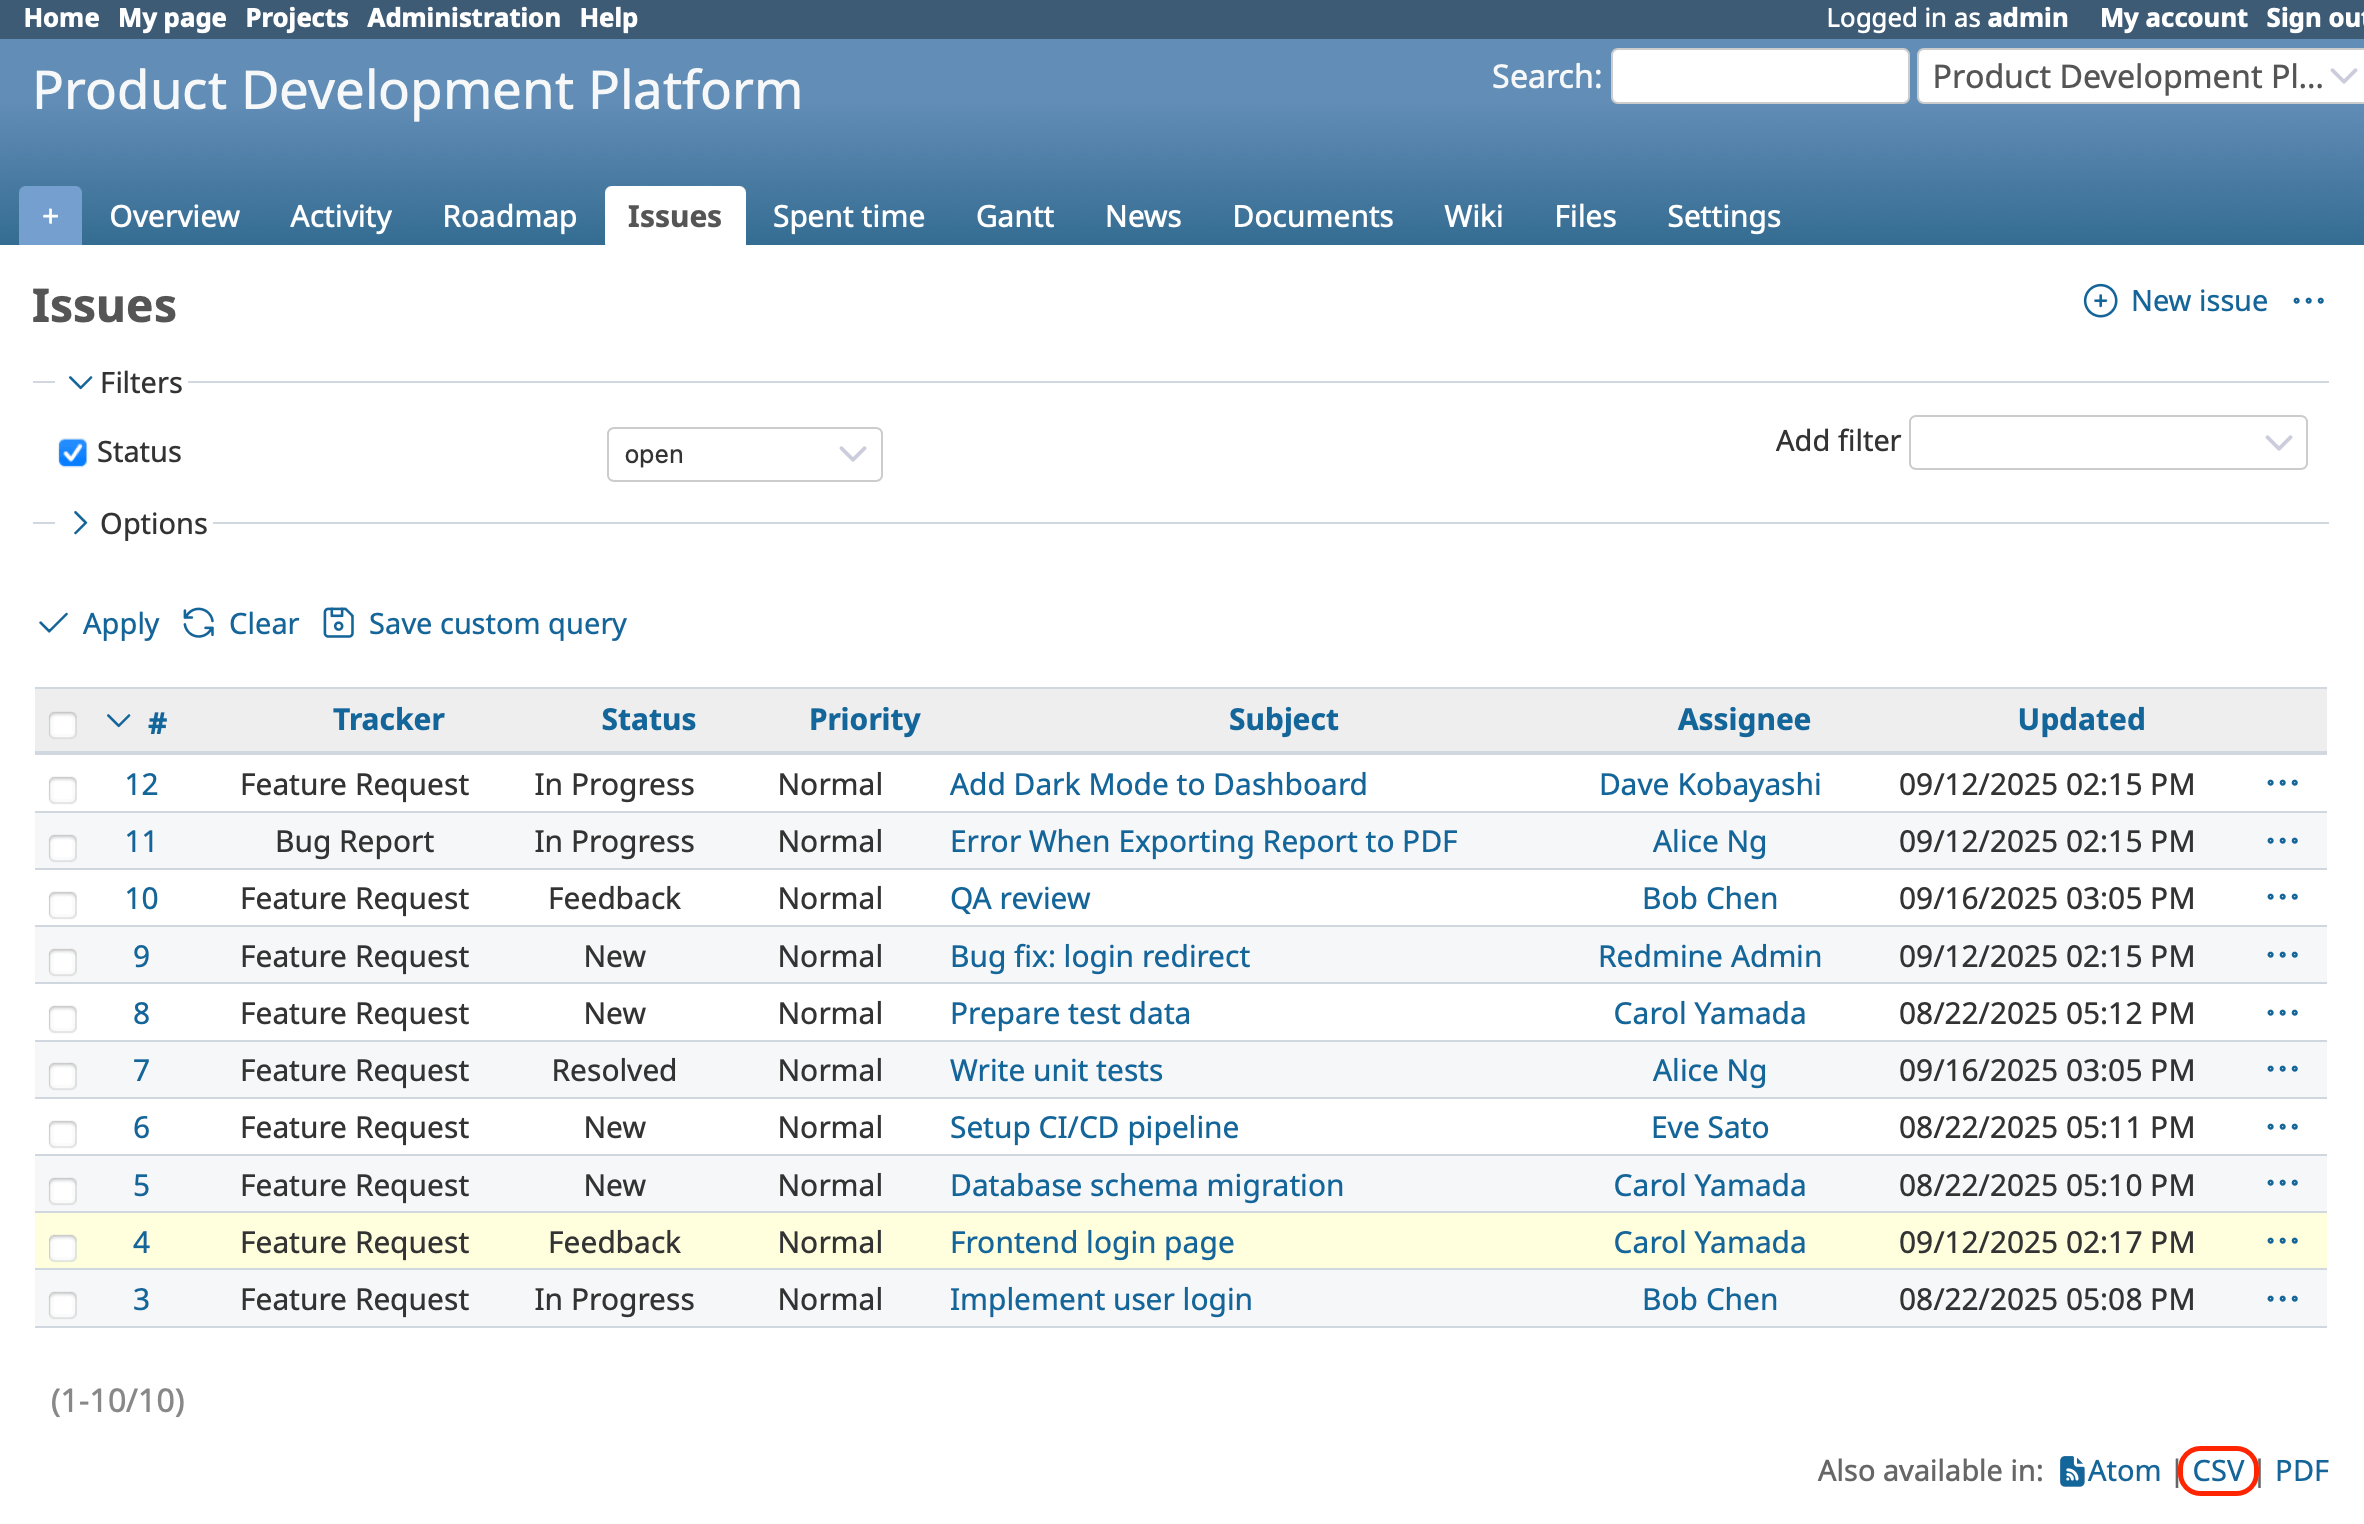Screen dimensions: 2364x1524
Task: Click the Save custom query disk icon
Action: point(338,623)
